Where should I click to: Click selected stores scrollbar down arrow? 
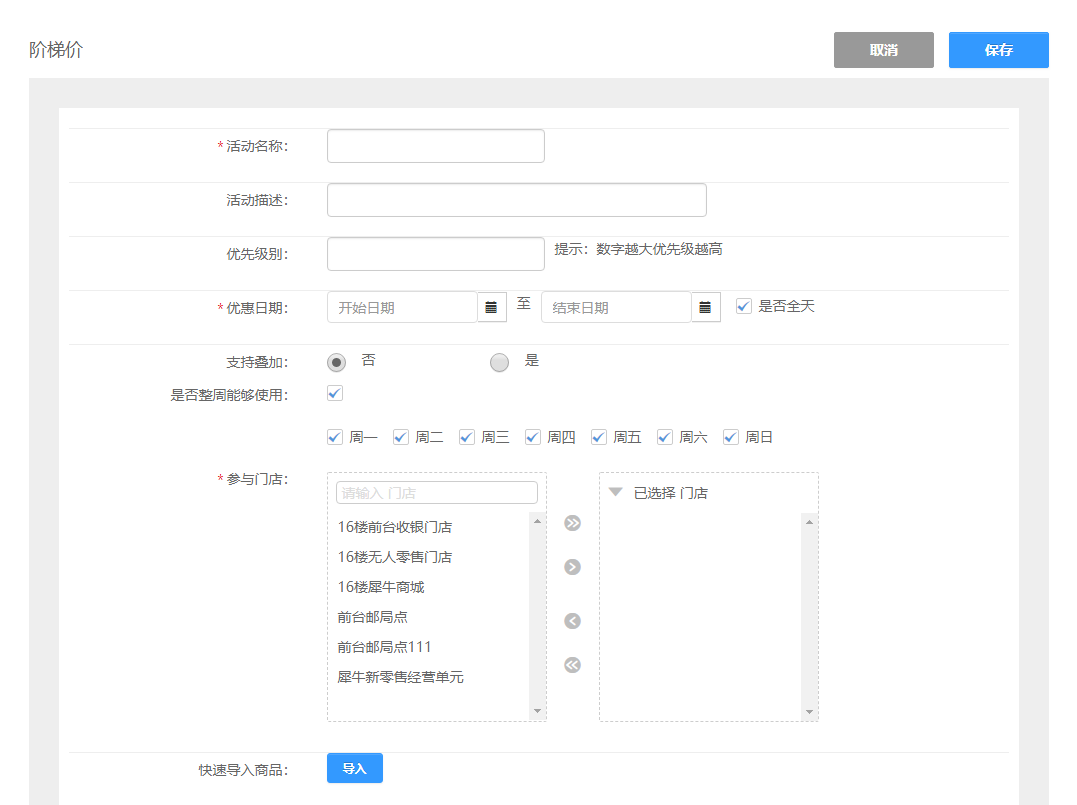click(809, 712)
